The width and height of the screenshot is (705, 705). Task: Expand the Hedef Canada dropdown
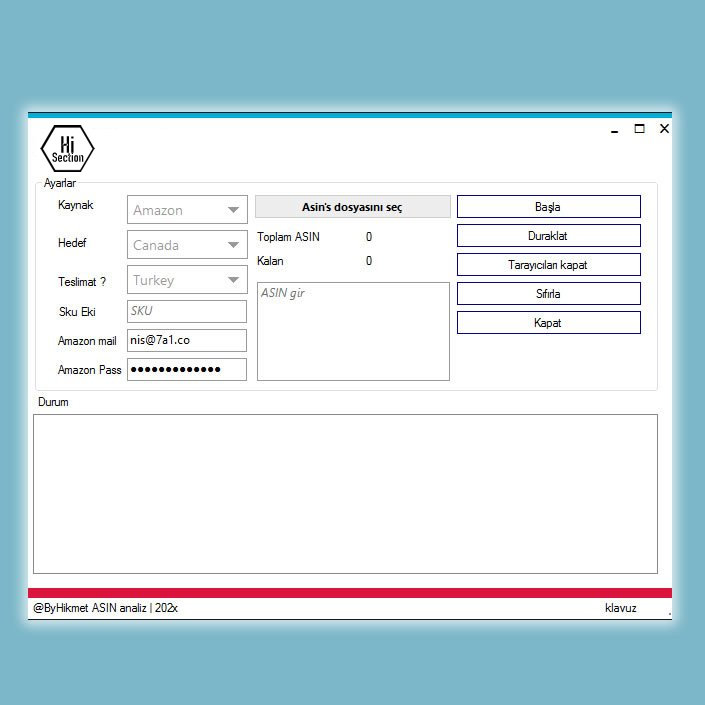(x=187, y=245)
